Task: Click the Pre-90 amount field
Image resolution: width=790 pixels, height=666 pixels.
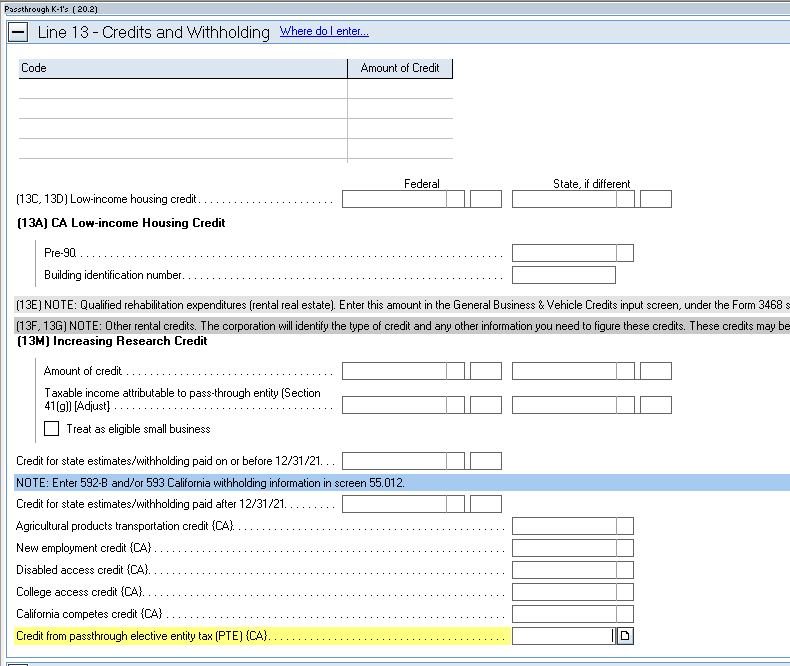Action: tap(564, 253)
